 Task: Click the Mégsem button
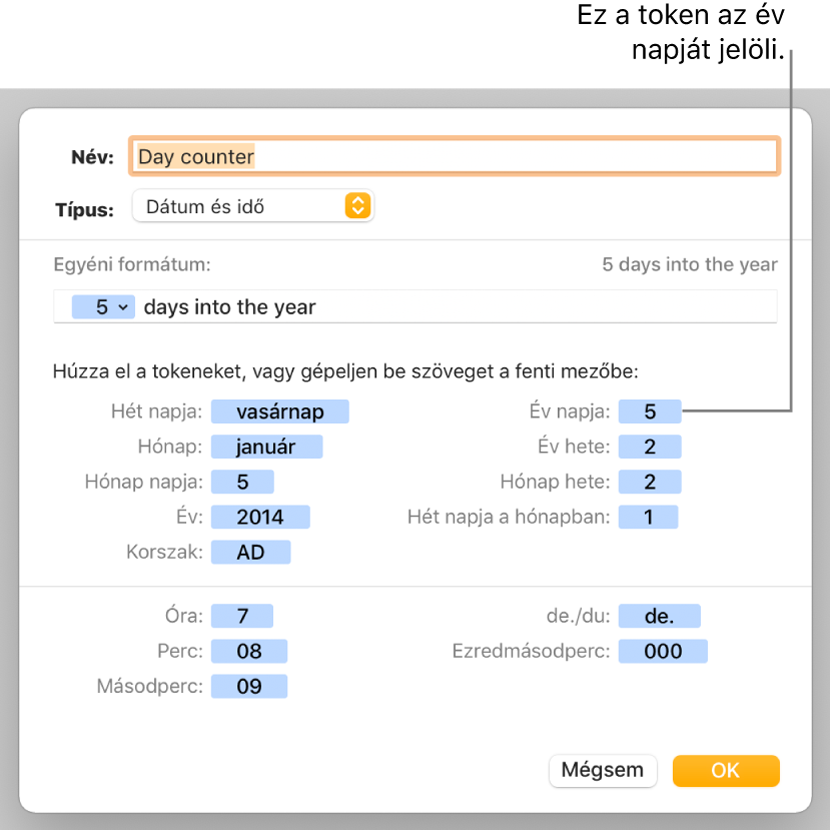(602, 770)
